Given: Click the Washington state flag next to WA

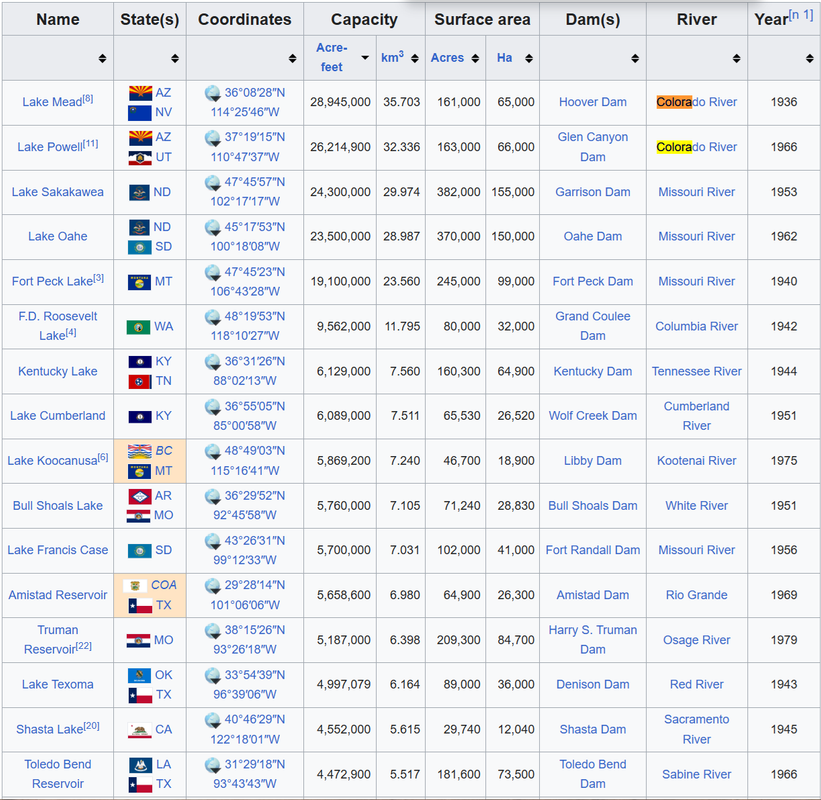Looking at the screenshot, I should (x=139, y=327).
